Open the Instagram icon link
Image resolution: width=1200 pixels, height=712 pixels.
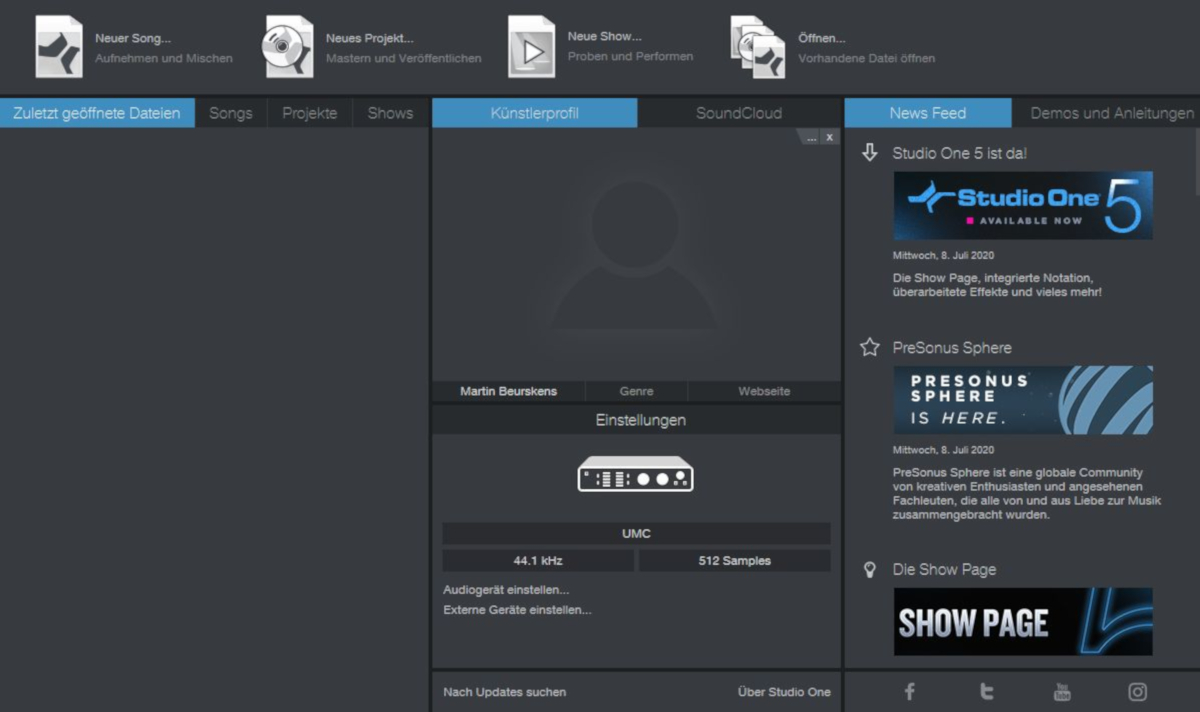click(x=1138, y=691)
